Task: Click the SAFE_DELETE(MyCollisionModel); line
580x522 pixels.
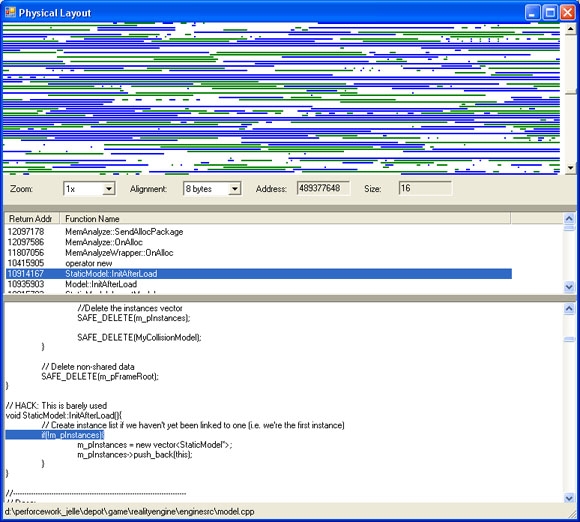Action: click(139, 337)
